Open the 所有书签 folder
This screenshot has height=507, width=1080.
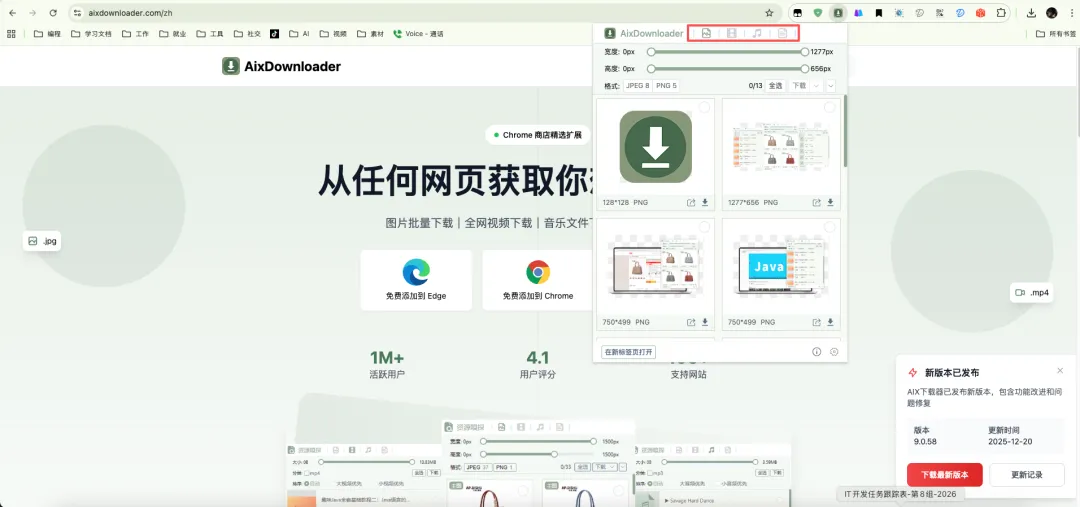pos(1055,33)
